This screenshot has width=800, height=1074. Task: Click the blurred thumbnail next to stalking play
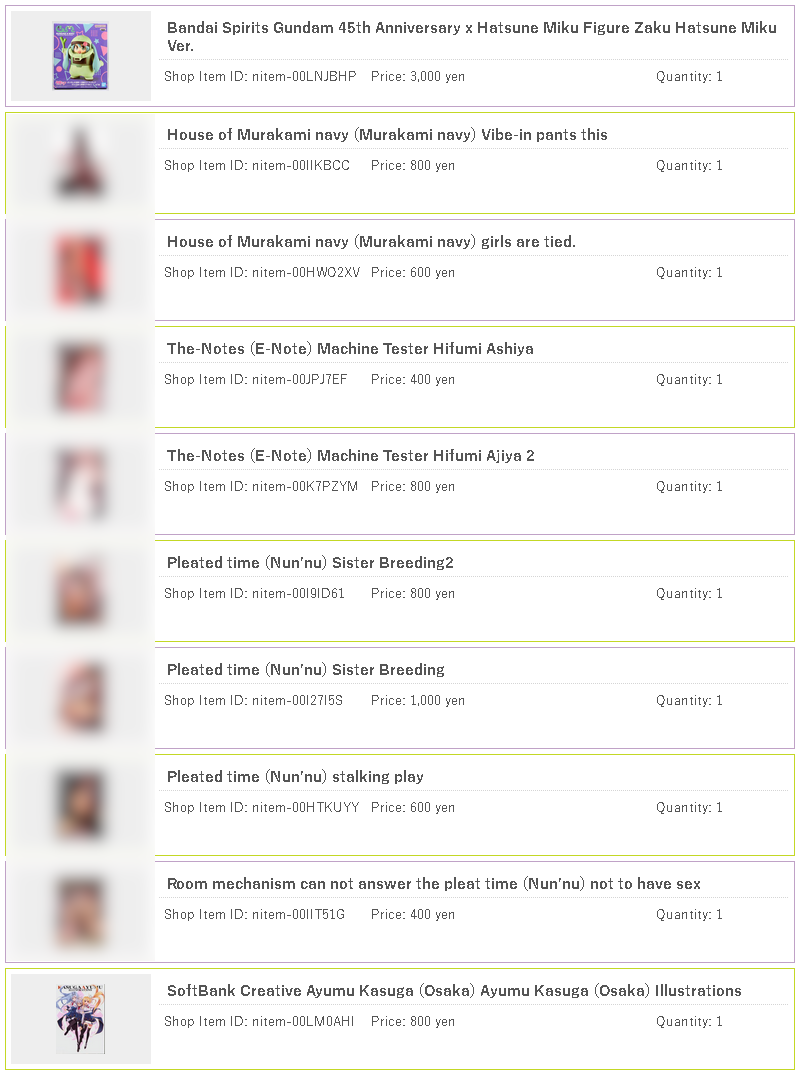coord(81,806)
